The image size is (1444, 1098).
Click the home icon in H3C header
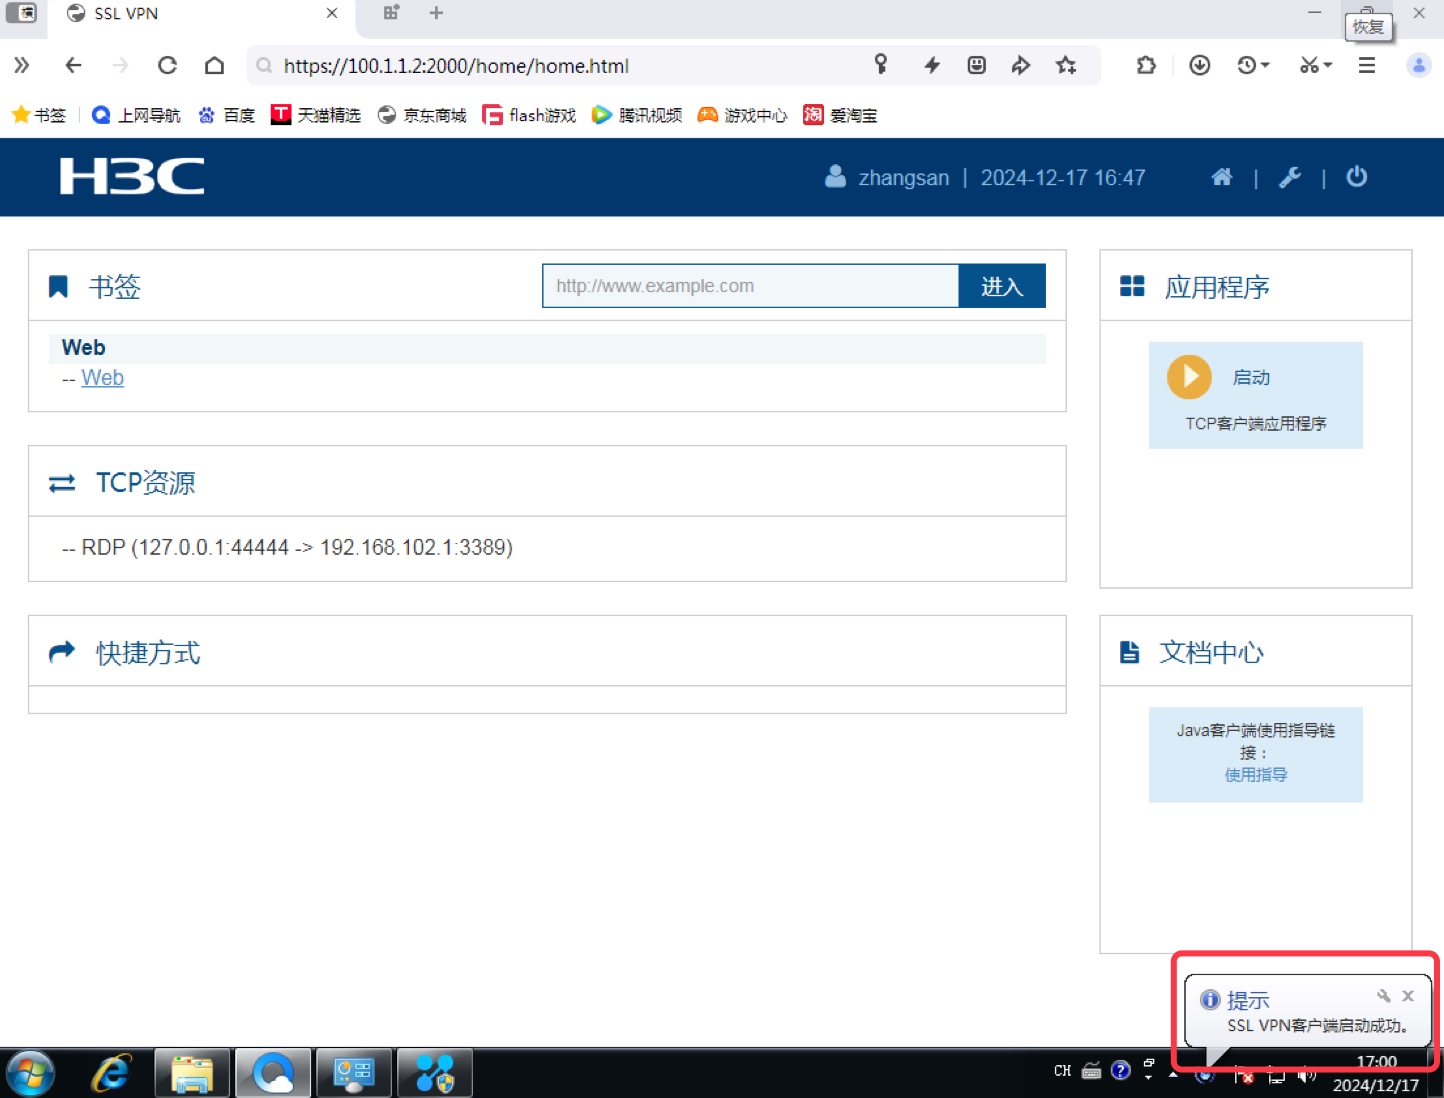[1221, 177]
